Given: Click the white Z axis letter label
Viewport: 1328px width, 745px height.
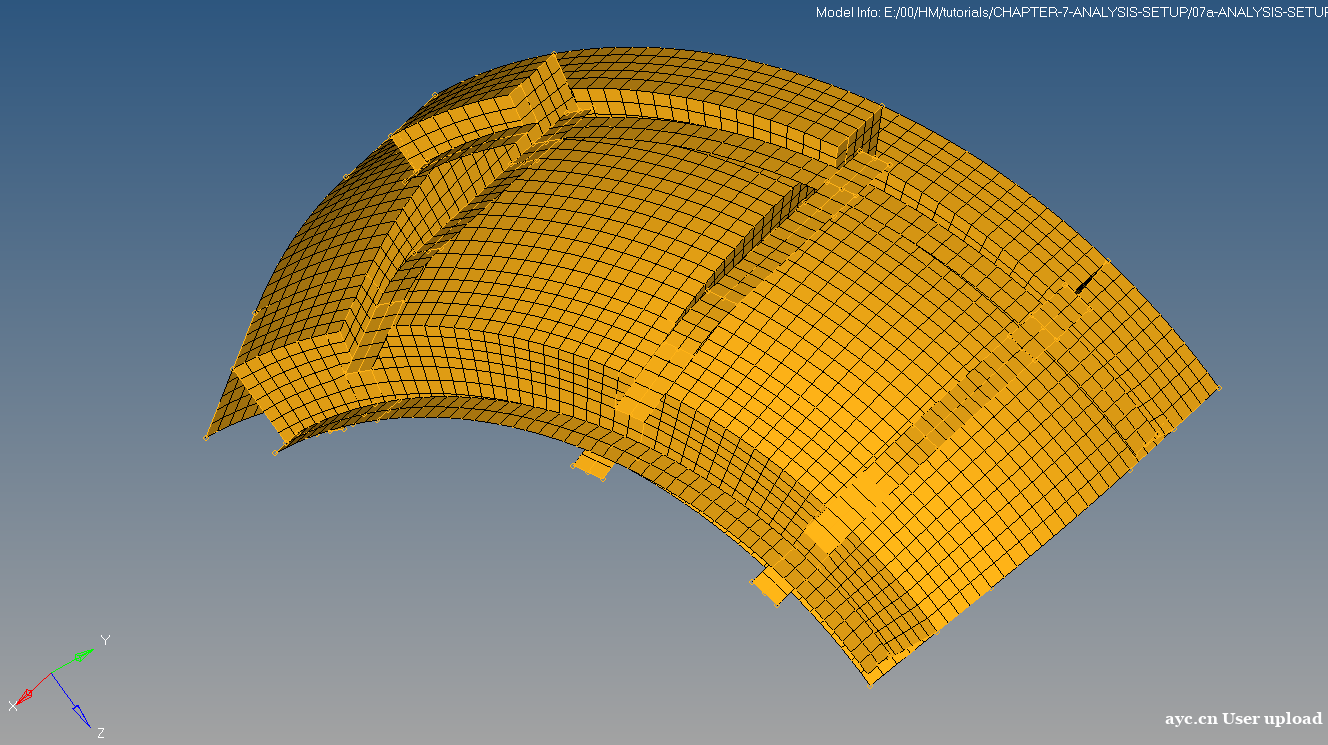Looking at the screenshot, I should pos(101,733).
